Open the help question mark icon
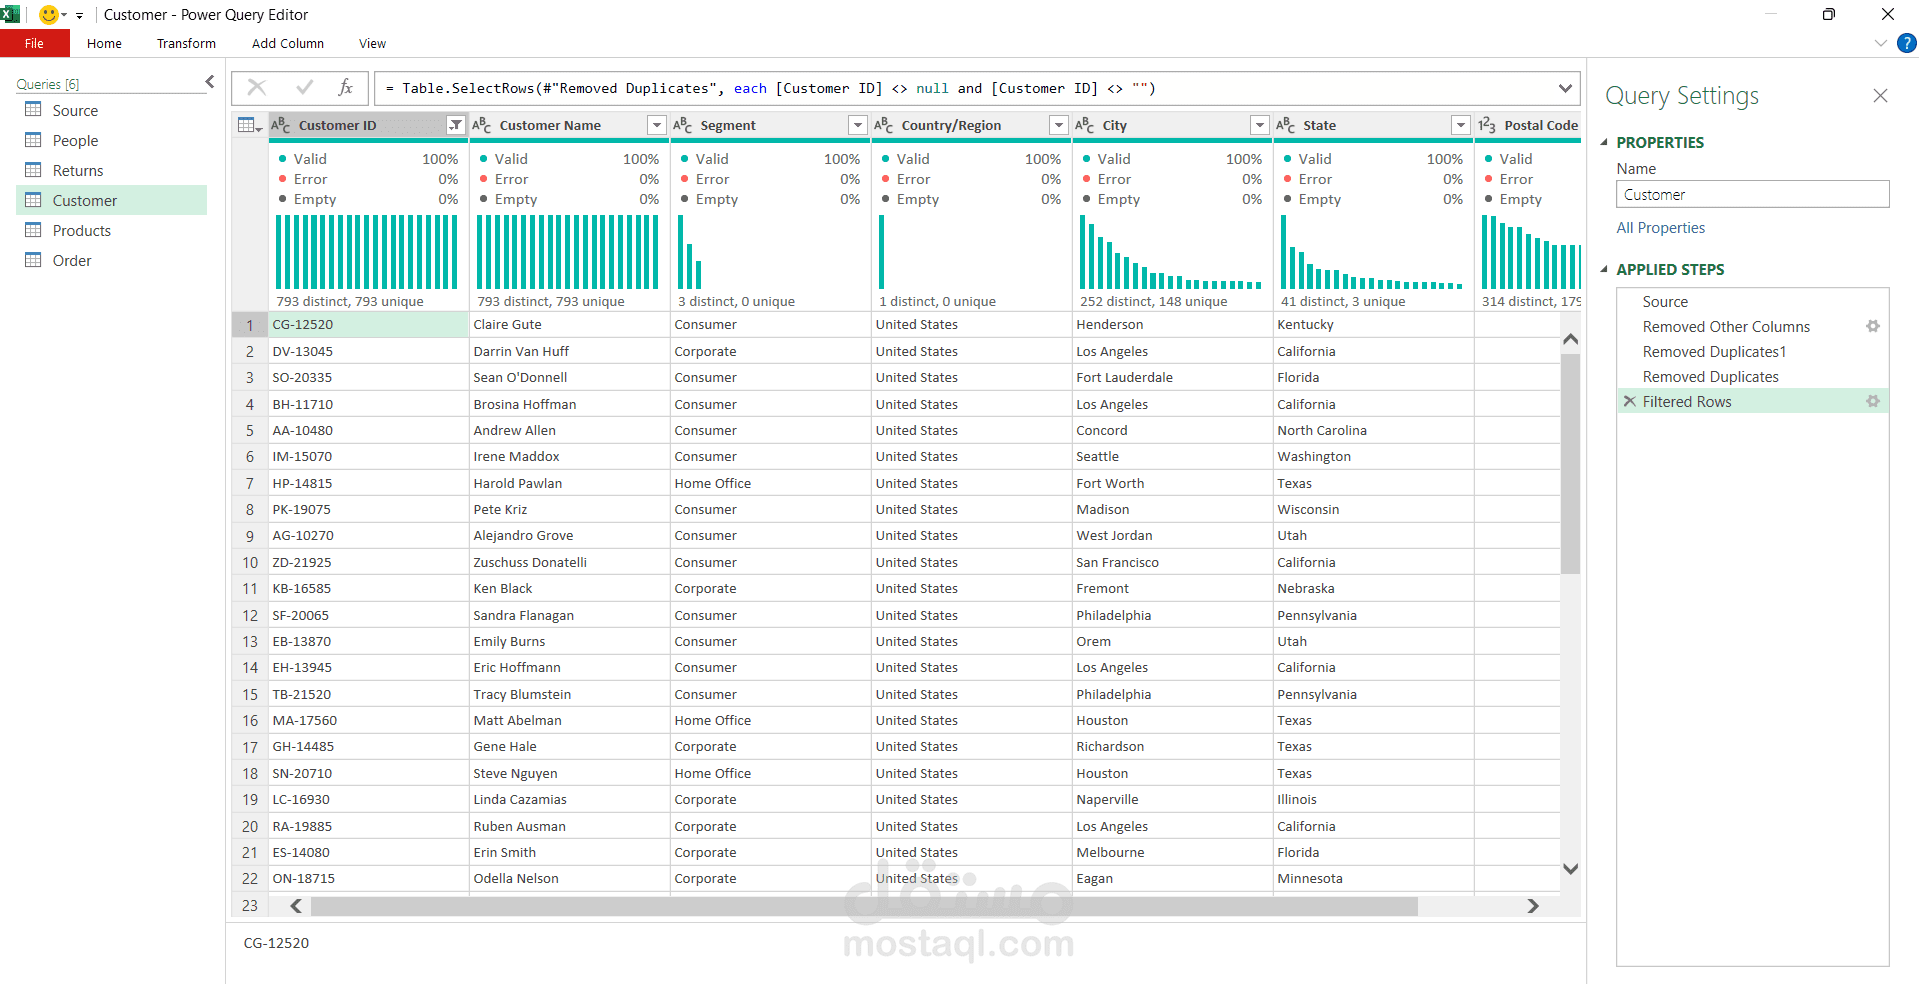 point(1906,43)
